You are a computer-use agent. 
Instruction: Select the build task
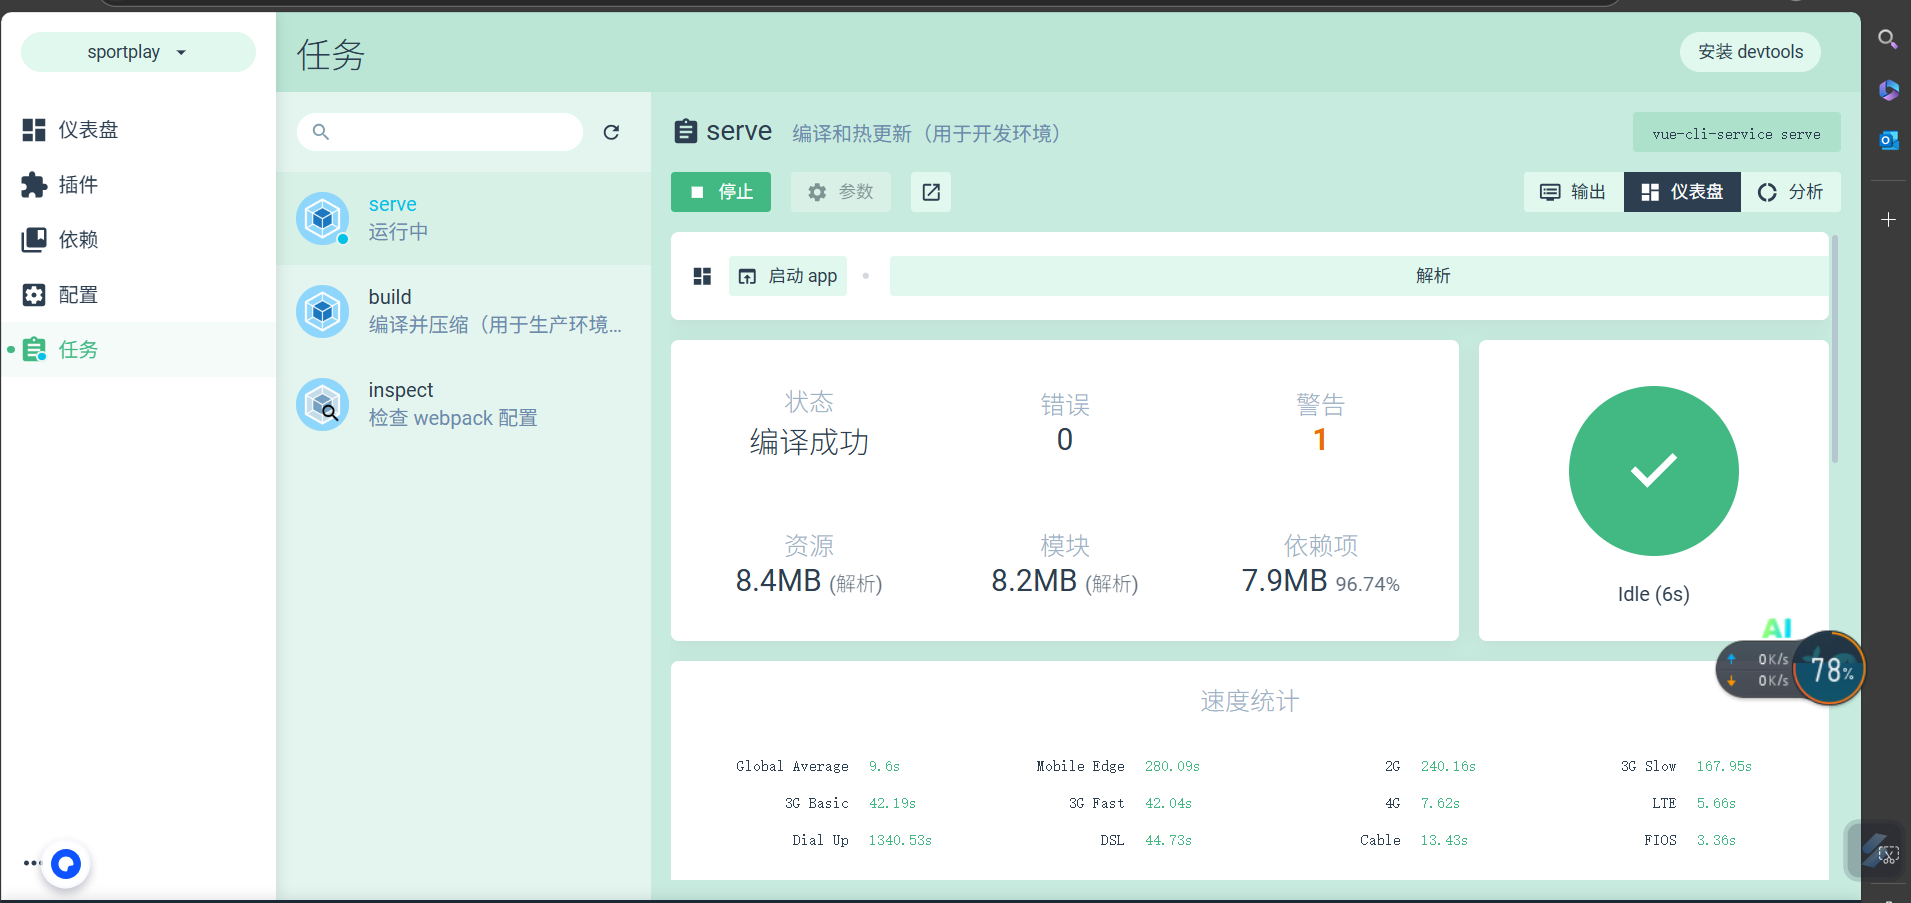coord(464,312)
